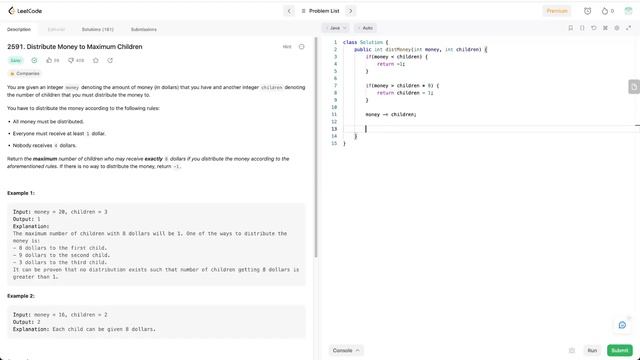Click the Run button

coord(592,350)
